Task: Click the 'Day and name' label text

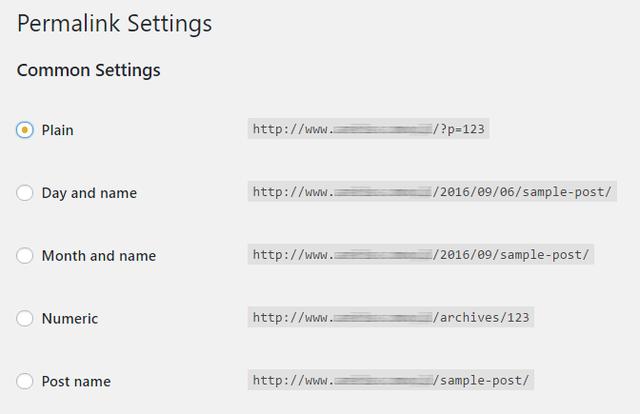Action: click(x=89, y=193)
